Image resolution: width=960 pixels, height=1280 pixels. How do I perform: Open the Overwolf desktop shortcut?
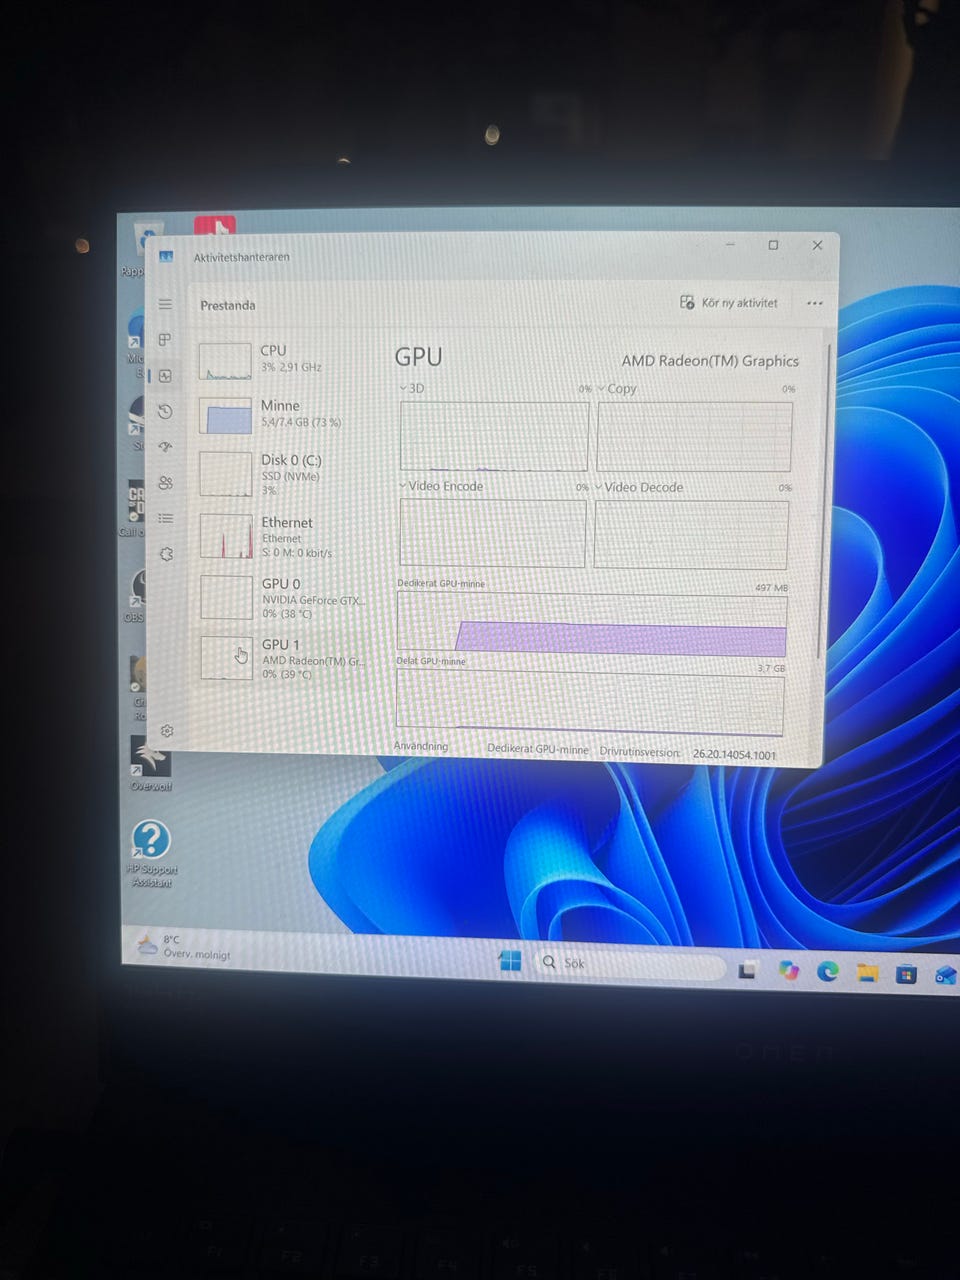[x=150, y=764]
